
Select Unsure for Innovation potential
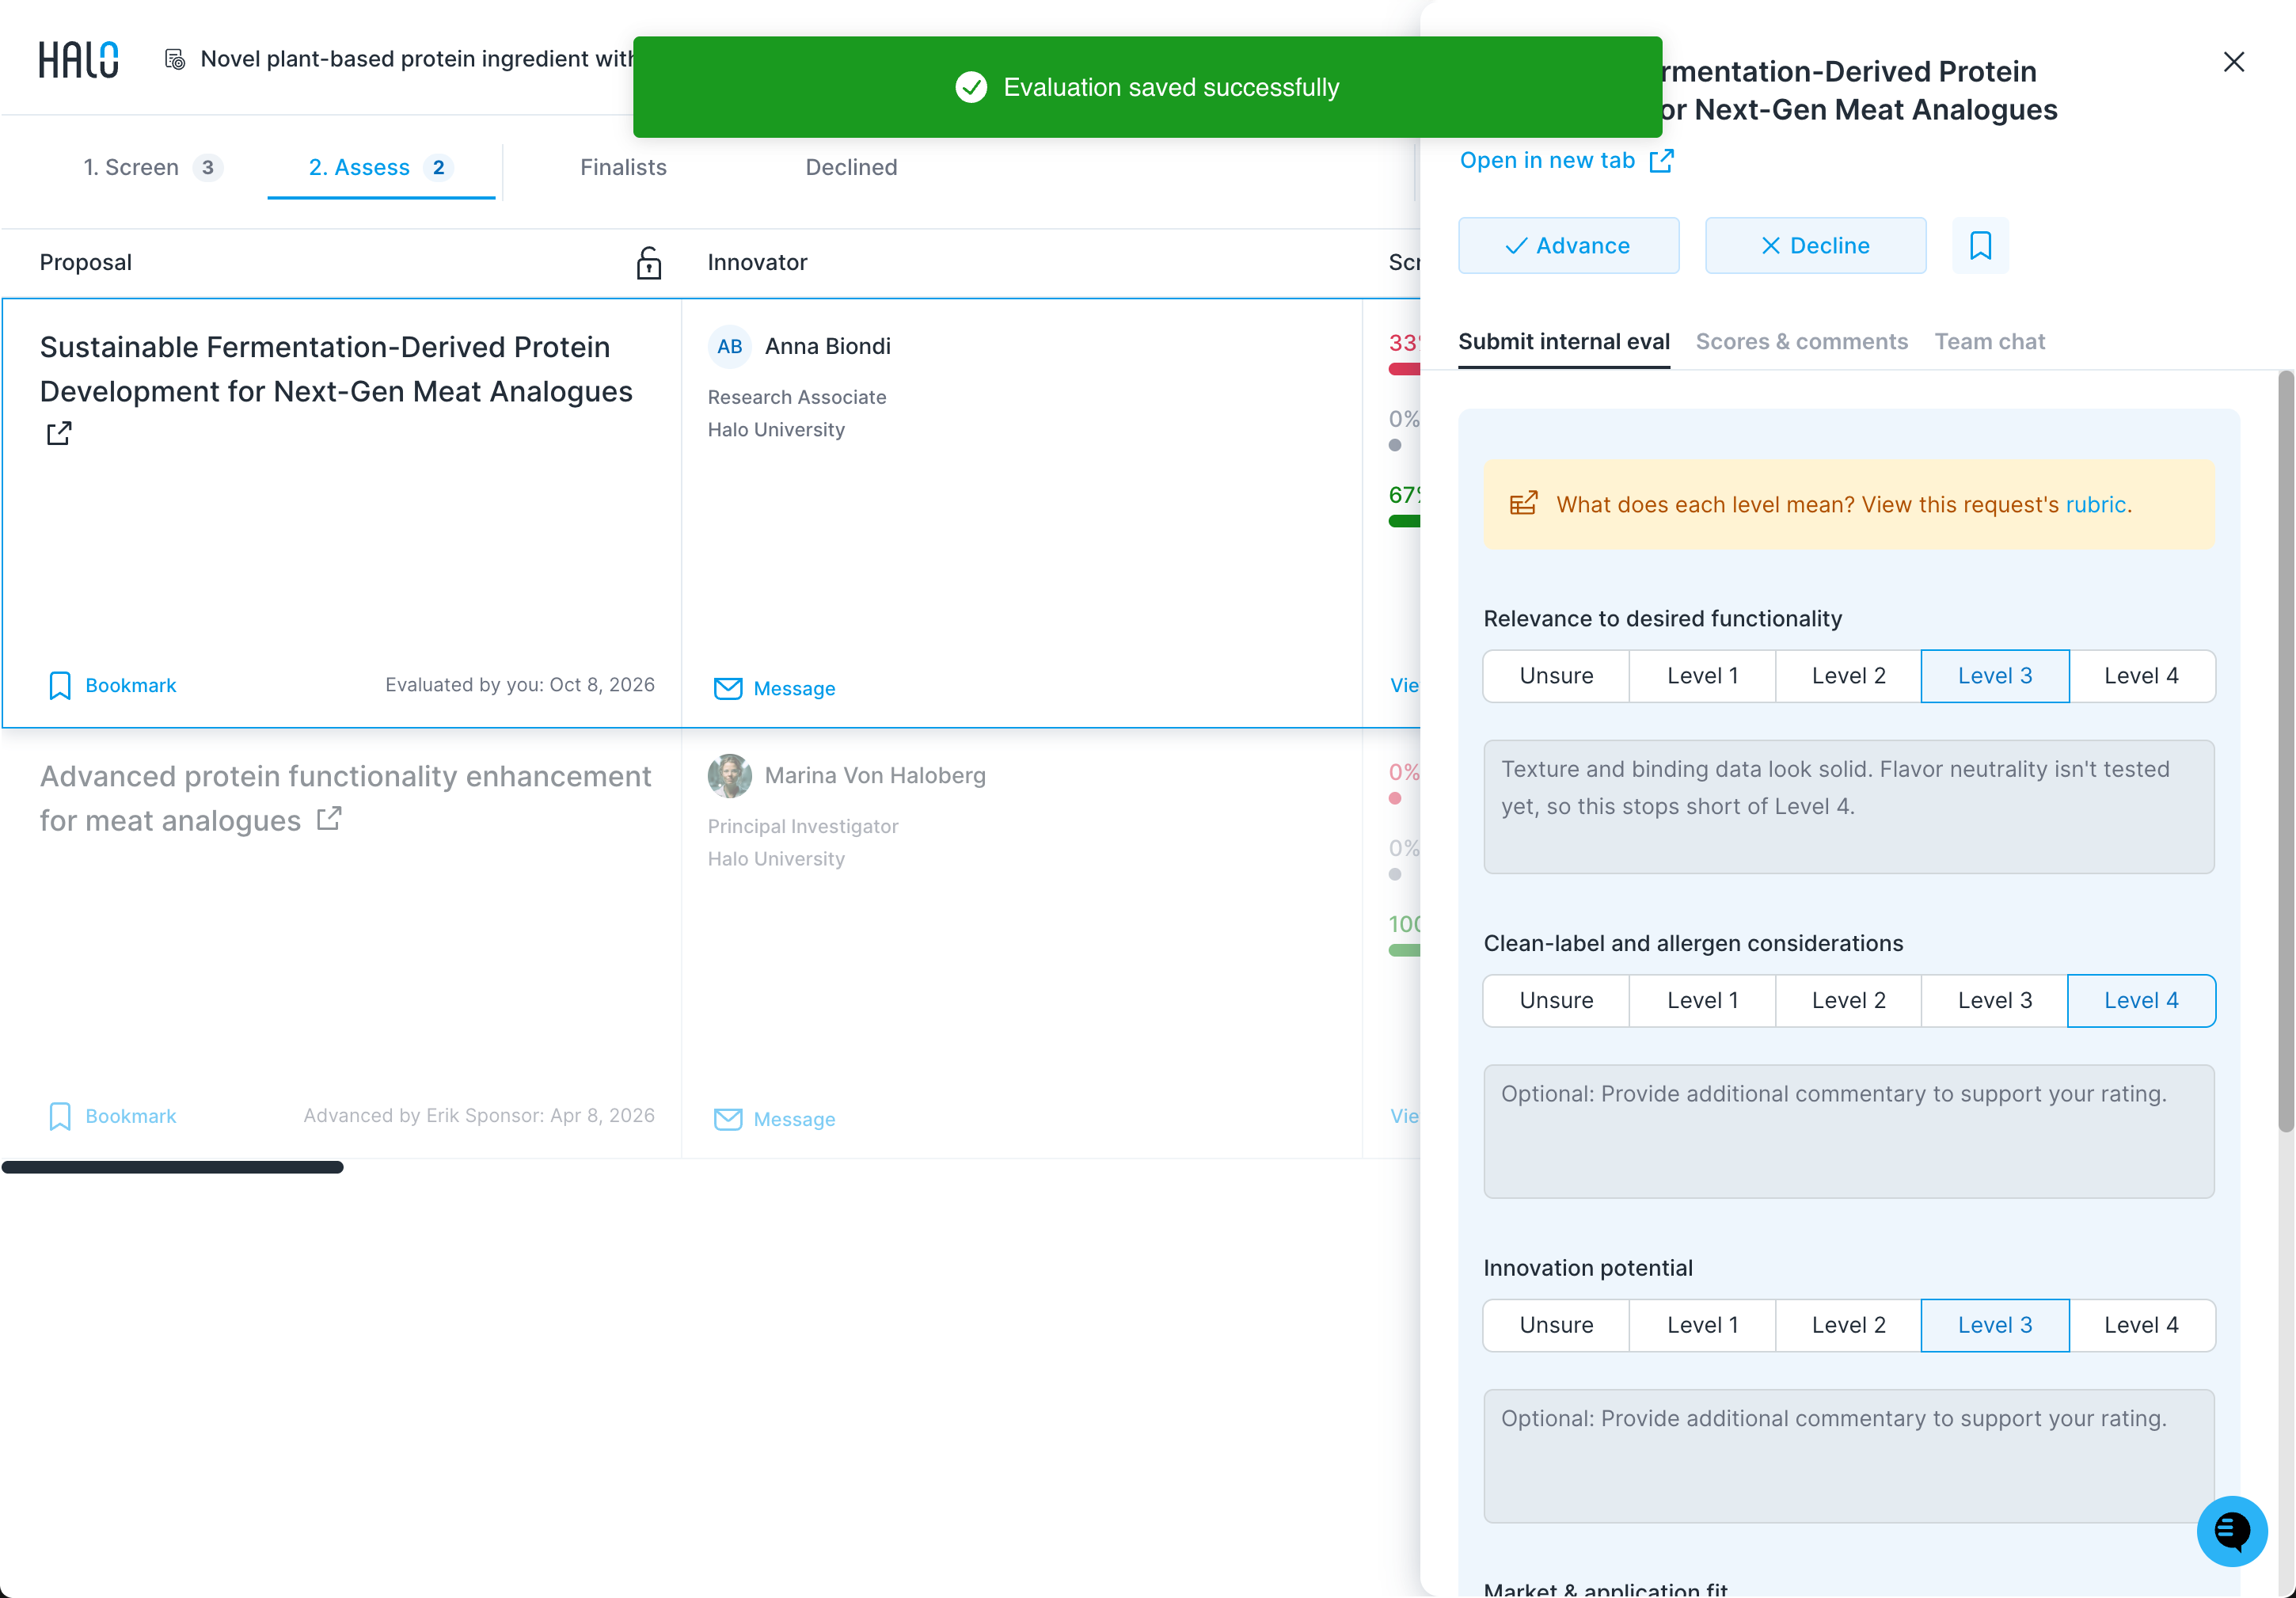coord(1556,1326)
